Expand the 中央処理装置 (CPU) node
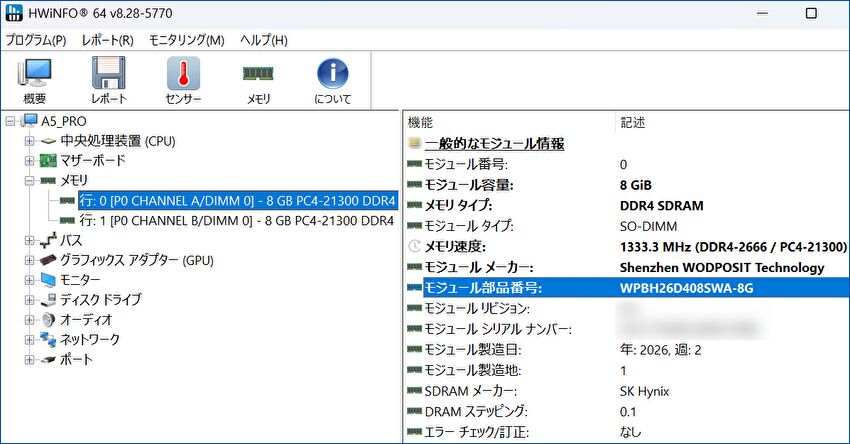The height and width of the screenshot is (444, 850). point(30,141)
